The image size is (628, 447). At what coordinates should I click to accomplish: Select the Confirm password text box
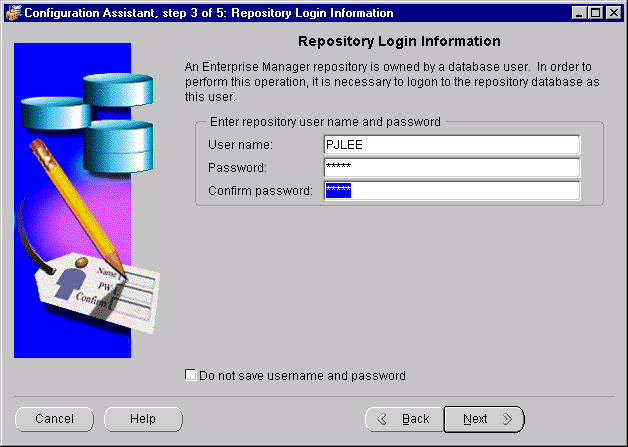(452, 190)
